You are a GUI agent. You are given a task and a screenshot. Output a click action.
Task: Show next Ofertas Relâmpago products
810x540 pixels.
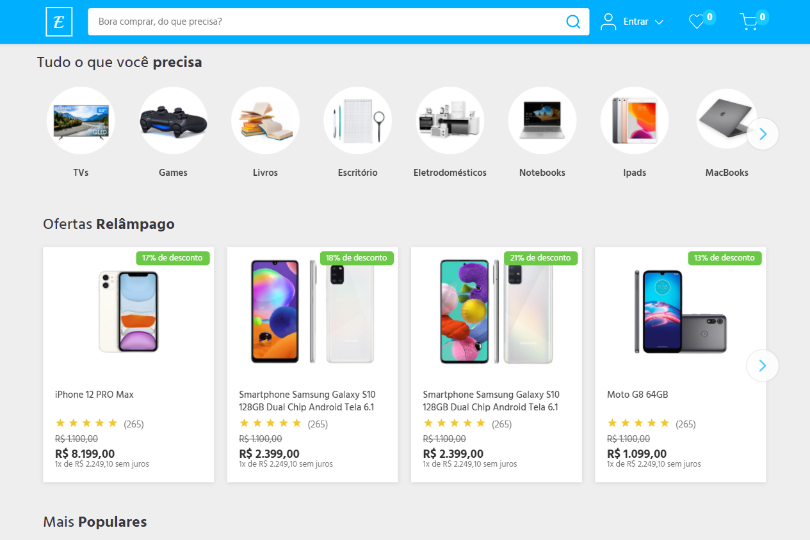click(762, 365)
